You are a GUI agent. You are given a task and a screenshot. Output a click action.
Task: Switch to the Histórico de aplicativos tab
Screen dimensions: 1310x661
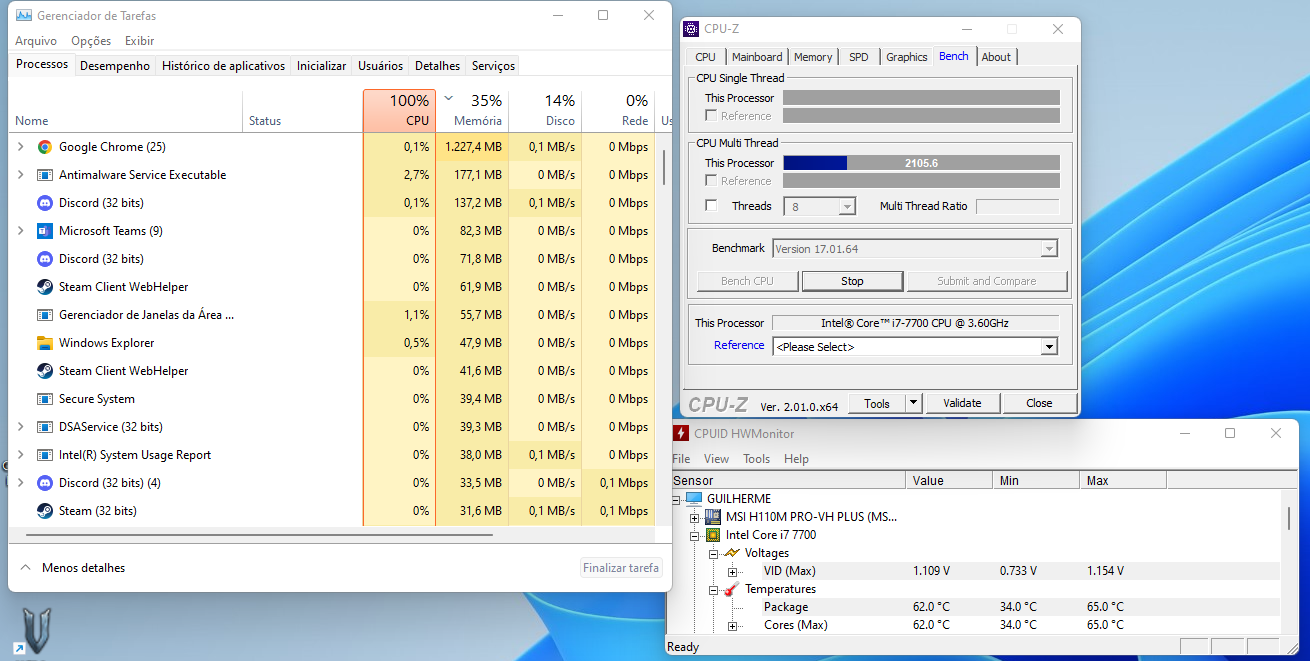pos(224,66)
